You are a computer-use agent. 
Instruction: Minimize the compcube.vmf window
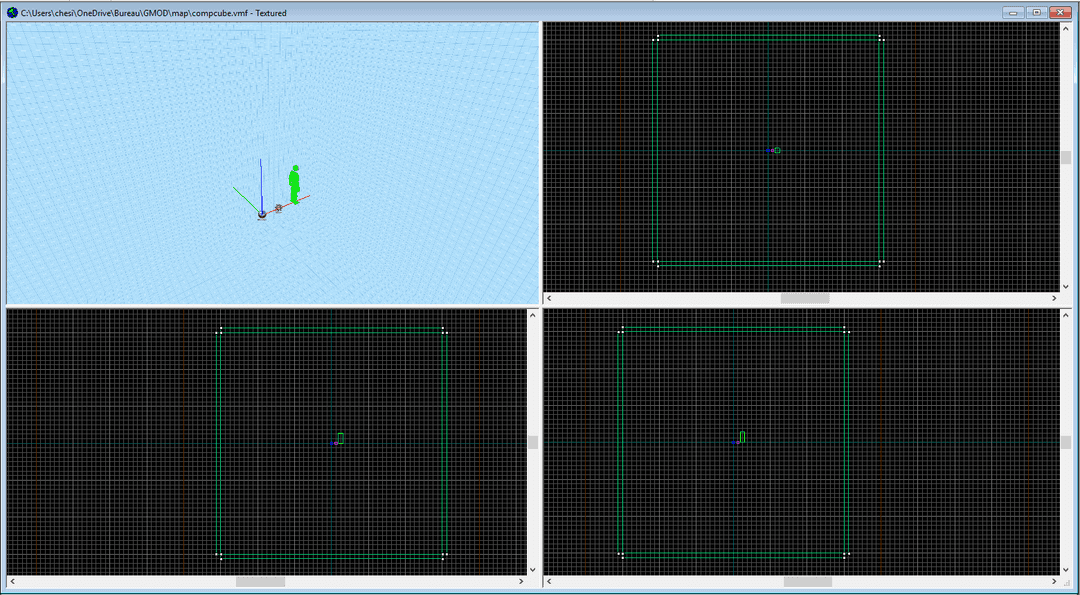tap(1014, 12)
